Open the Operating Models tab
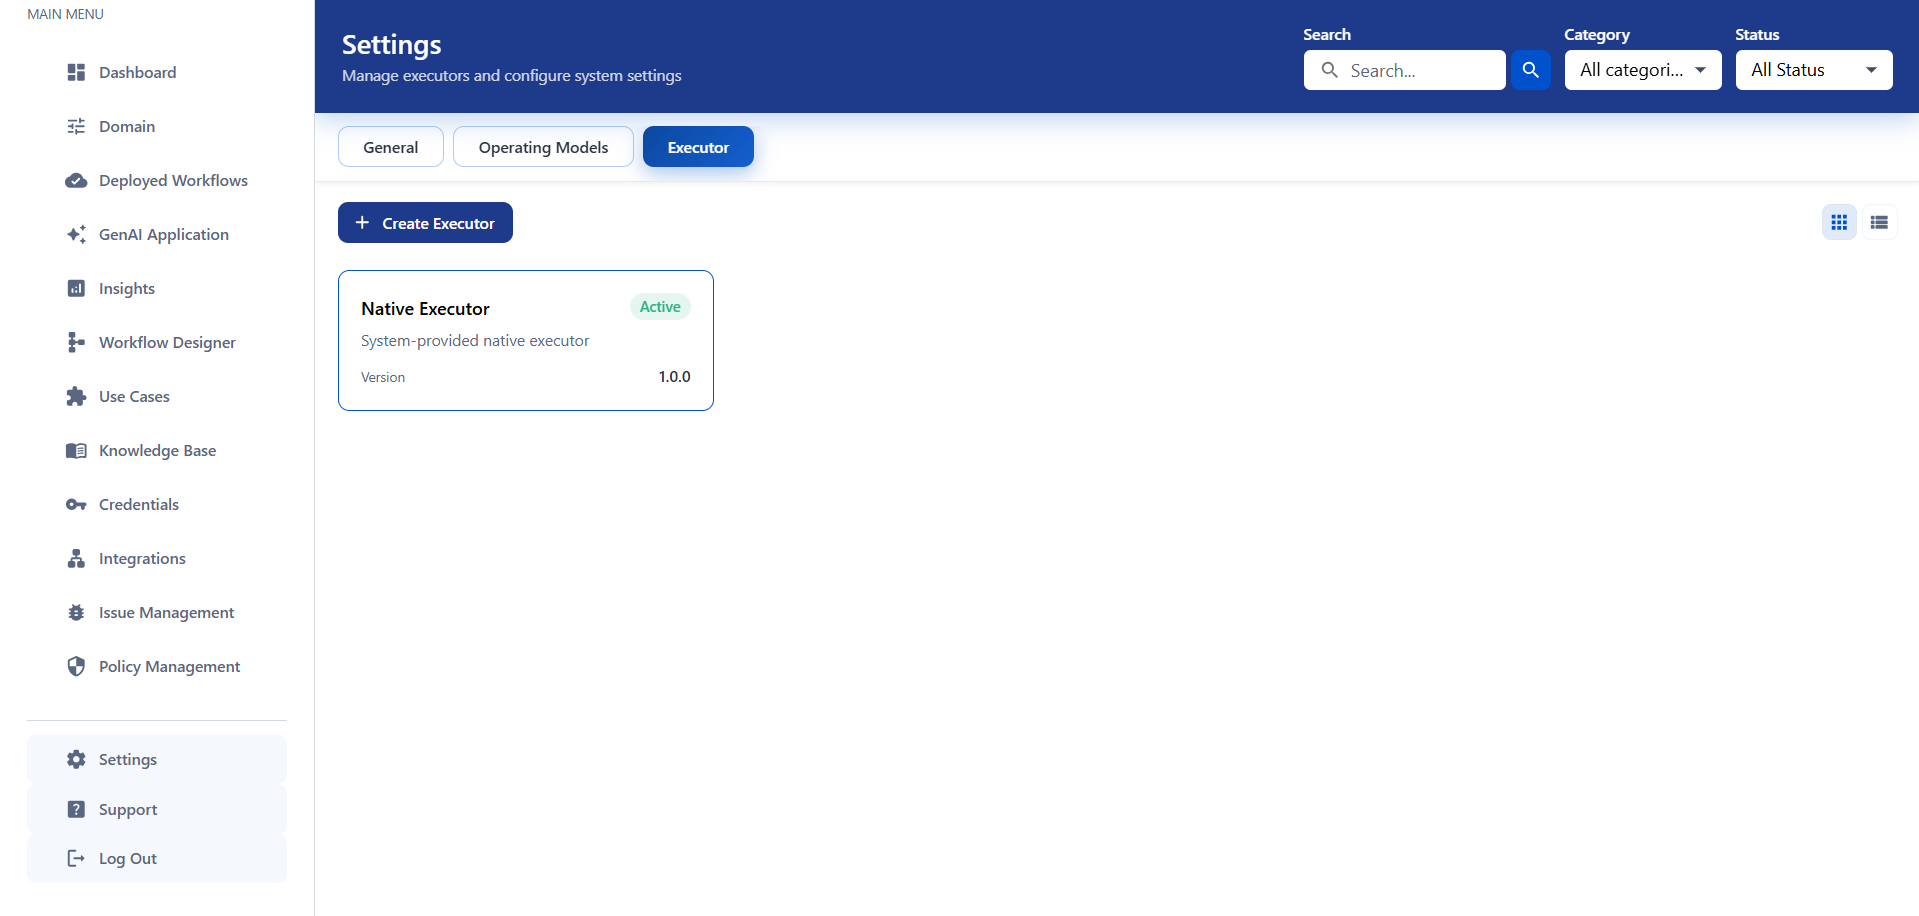1919x916 pixels. (543, 147)
